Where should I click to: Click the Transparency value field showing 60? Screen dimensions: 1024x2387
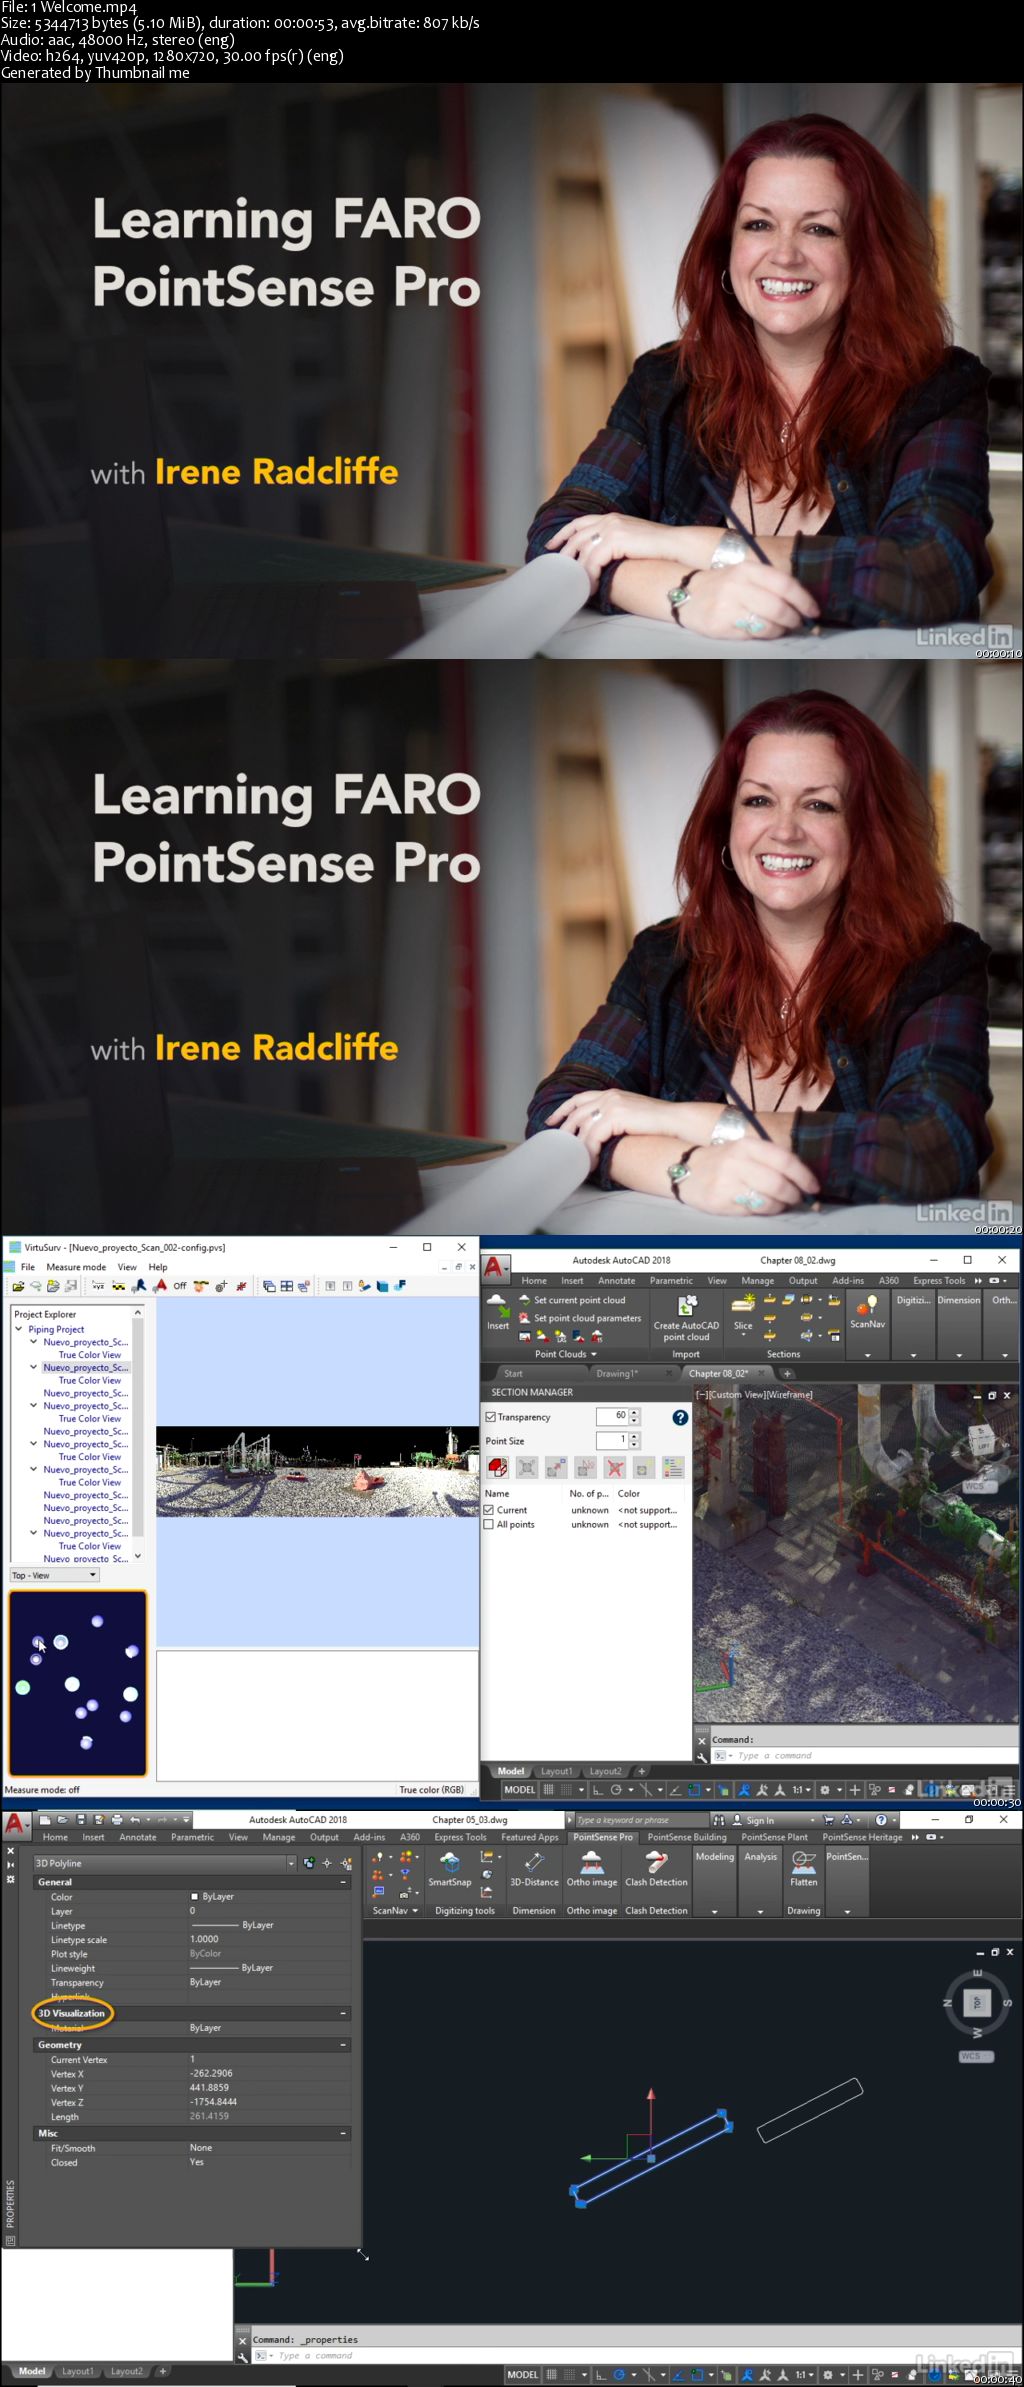pos(612,1416)
